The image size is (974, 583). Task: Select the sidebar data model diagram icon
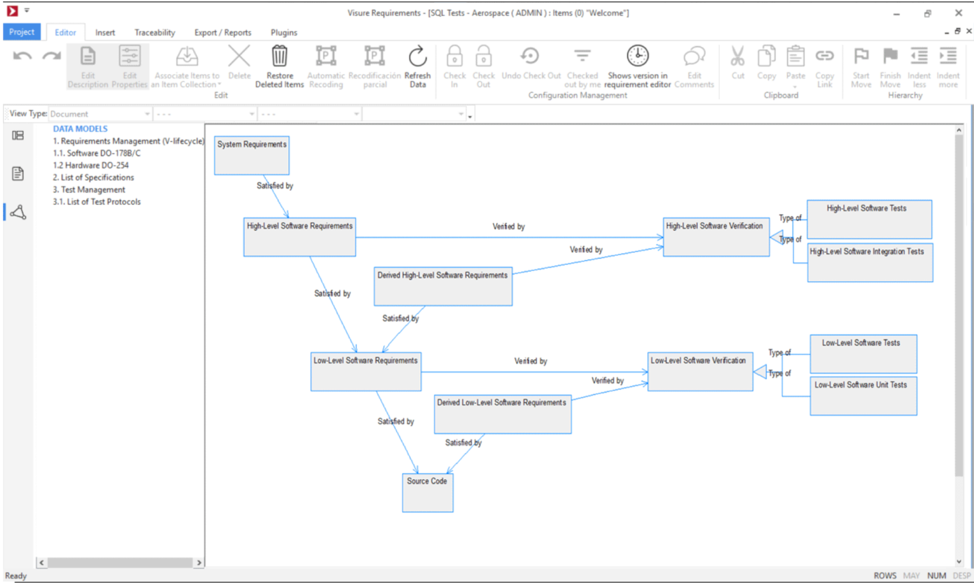(x=18, y=212)
